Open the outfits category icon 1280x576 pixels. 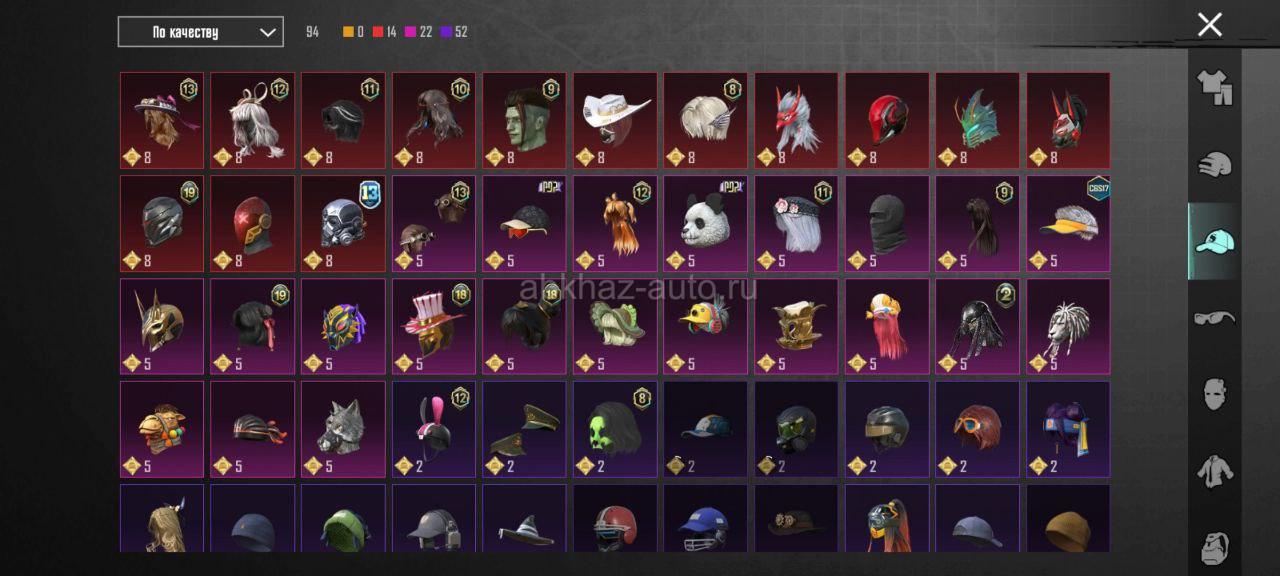pos(1214,88)
